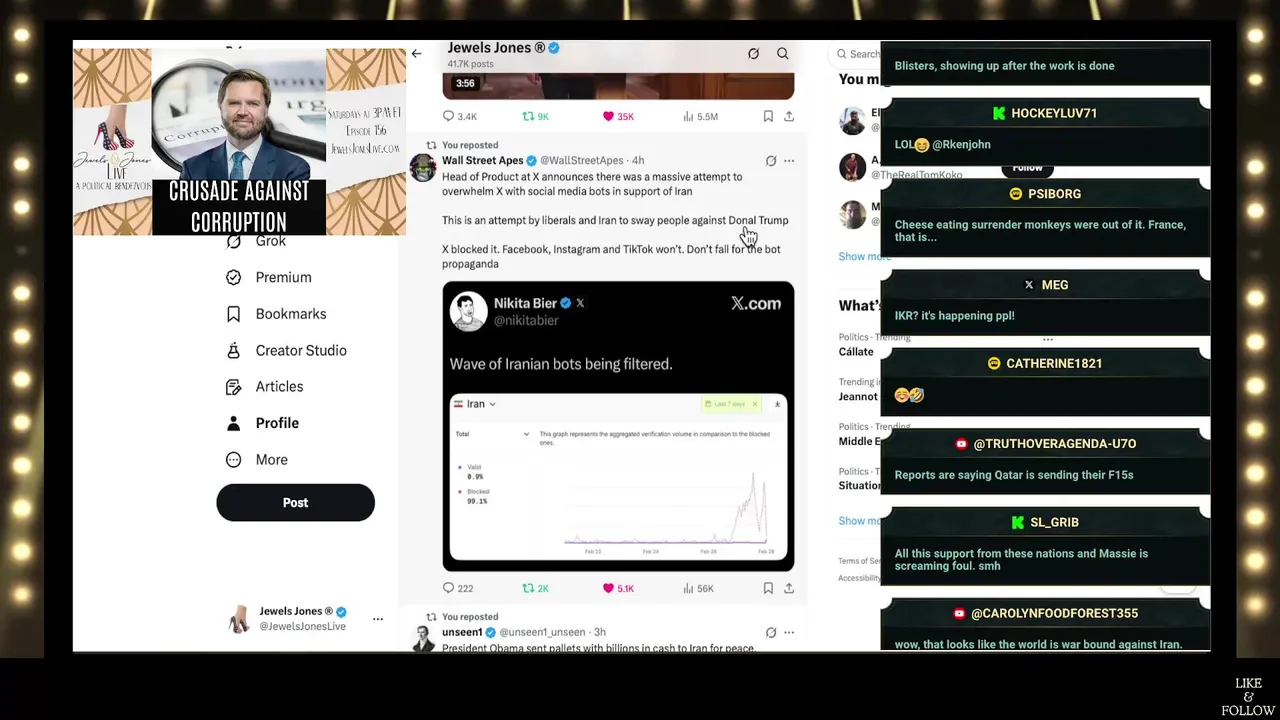
Task: Open the search icon in profile header
Action: [x=783, y=54]
